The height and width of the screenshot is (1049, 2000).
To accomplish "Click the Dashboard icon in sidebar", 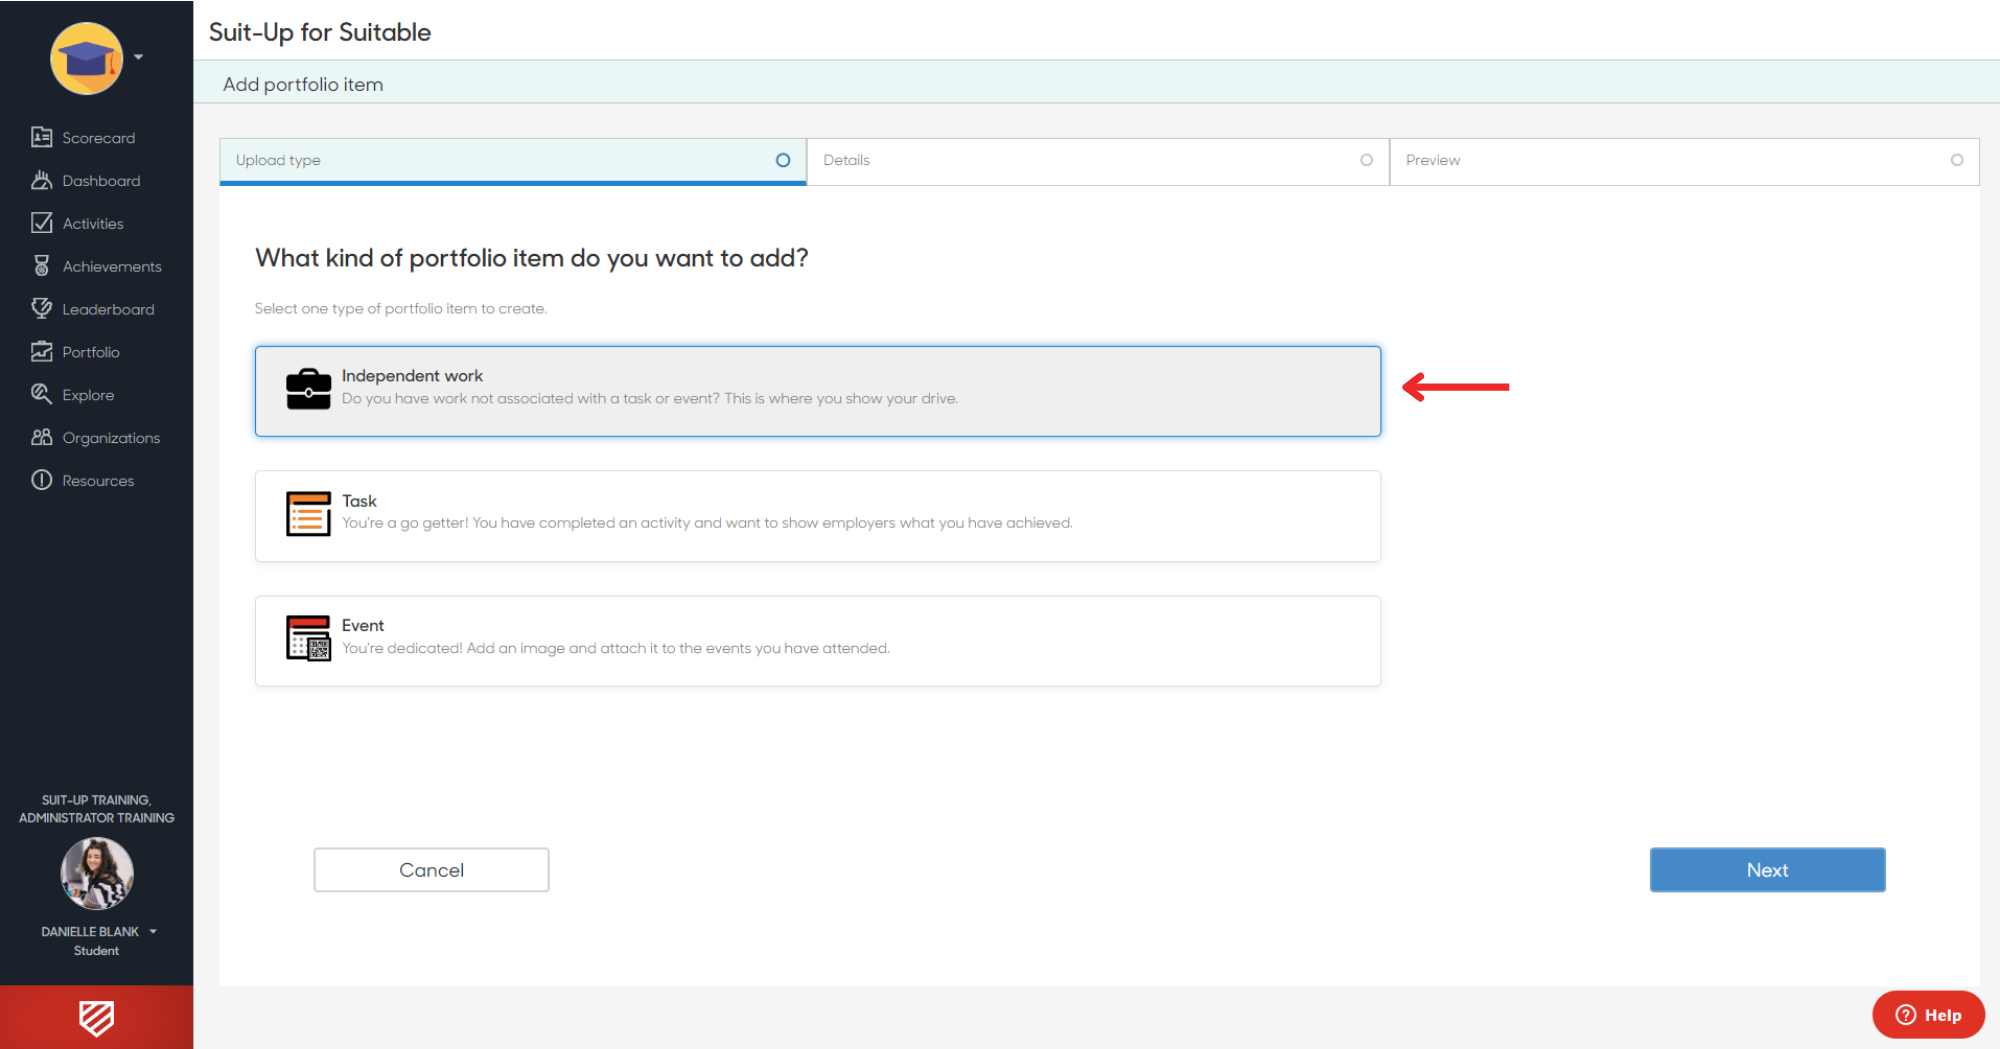I will tap(41, 180).
